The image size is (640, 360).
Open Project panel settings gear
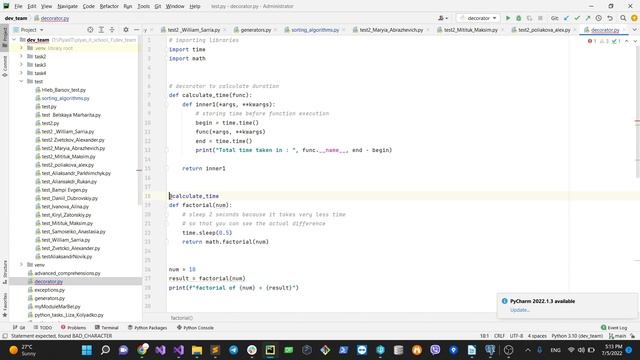click(x=126, y=30)
